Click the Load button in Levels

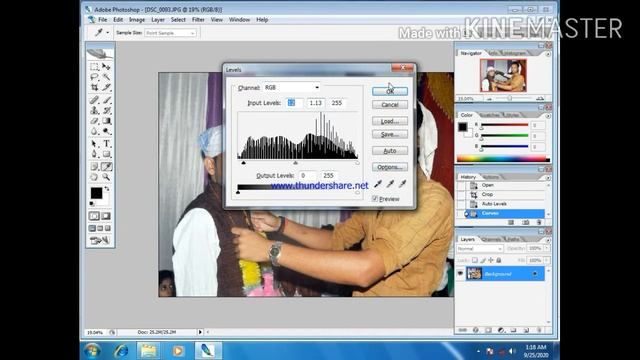(x=390, y=121)
